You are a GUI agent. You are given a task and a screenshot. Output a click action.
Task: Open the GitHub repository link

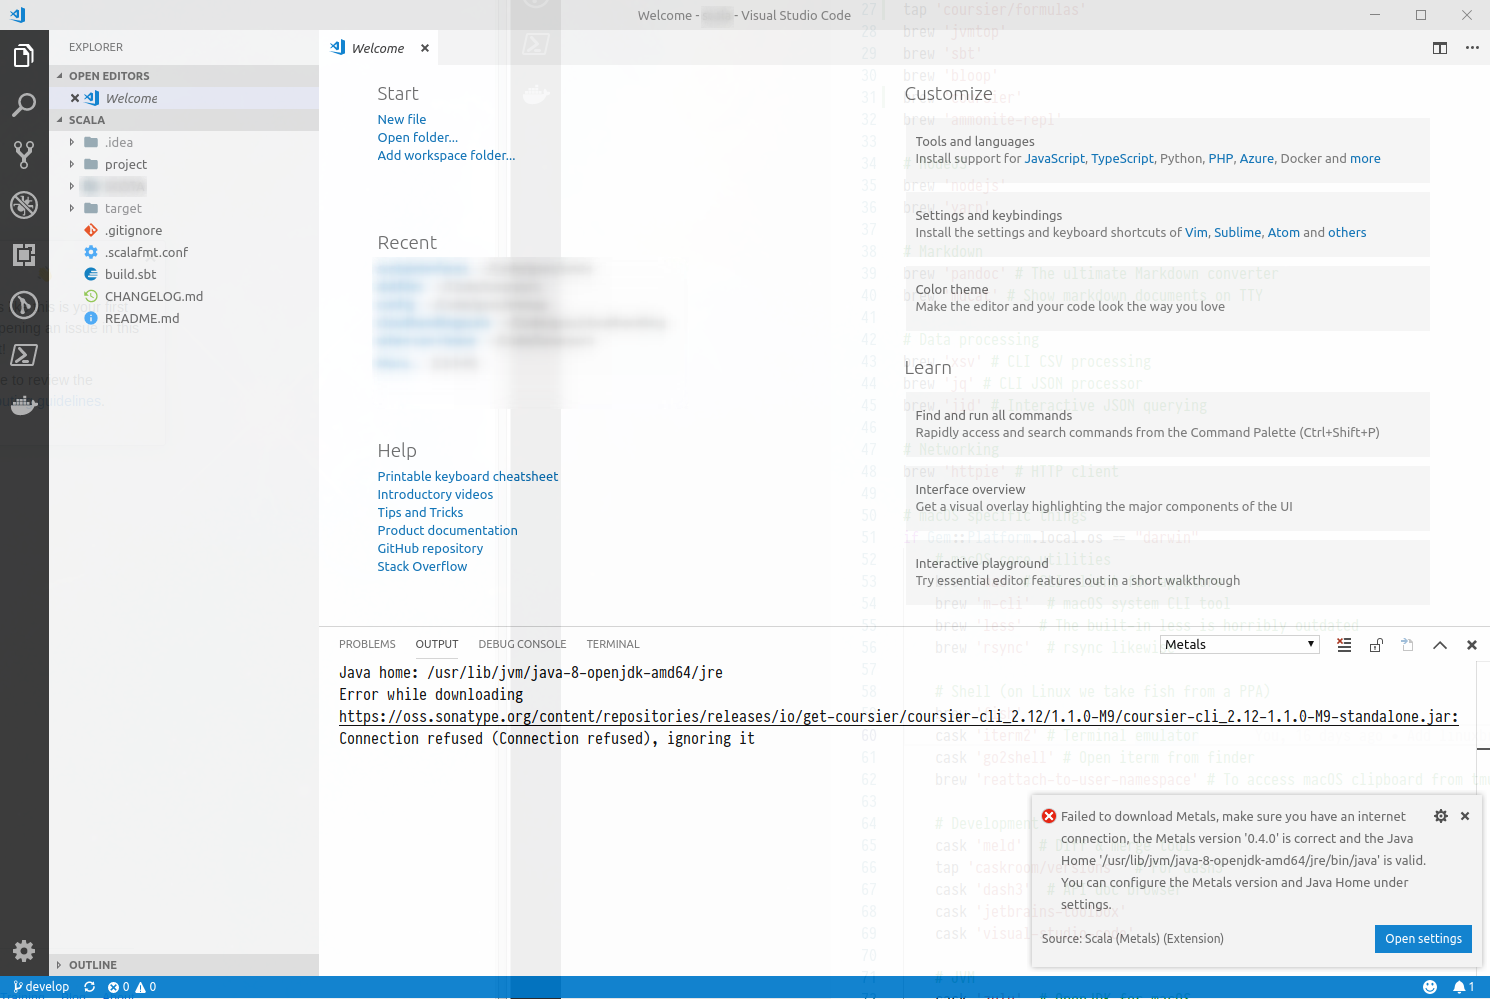point(430,548)
